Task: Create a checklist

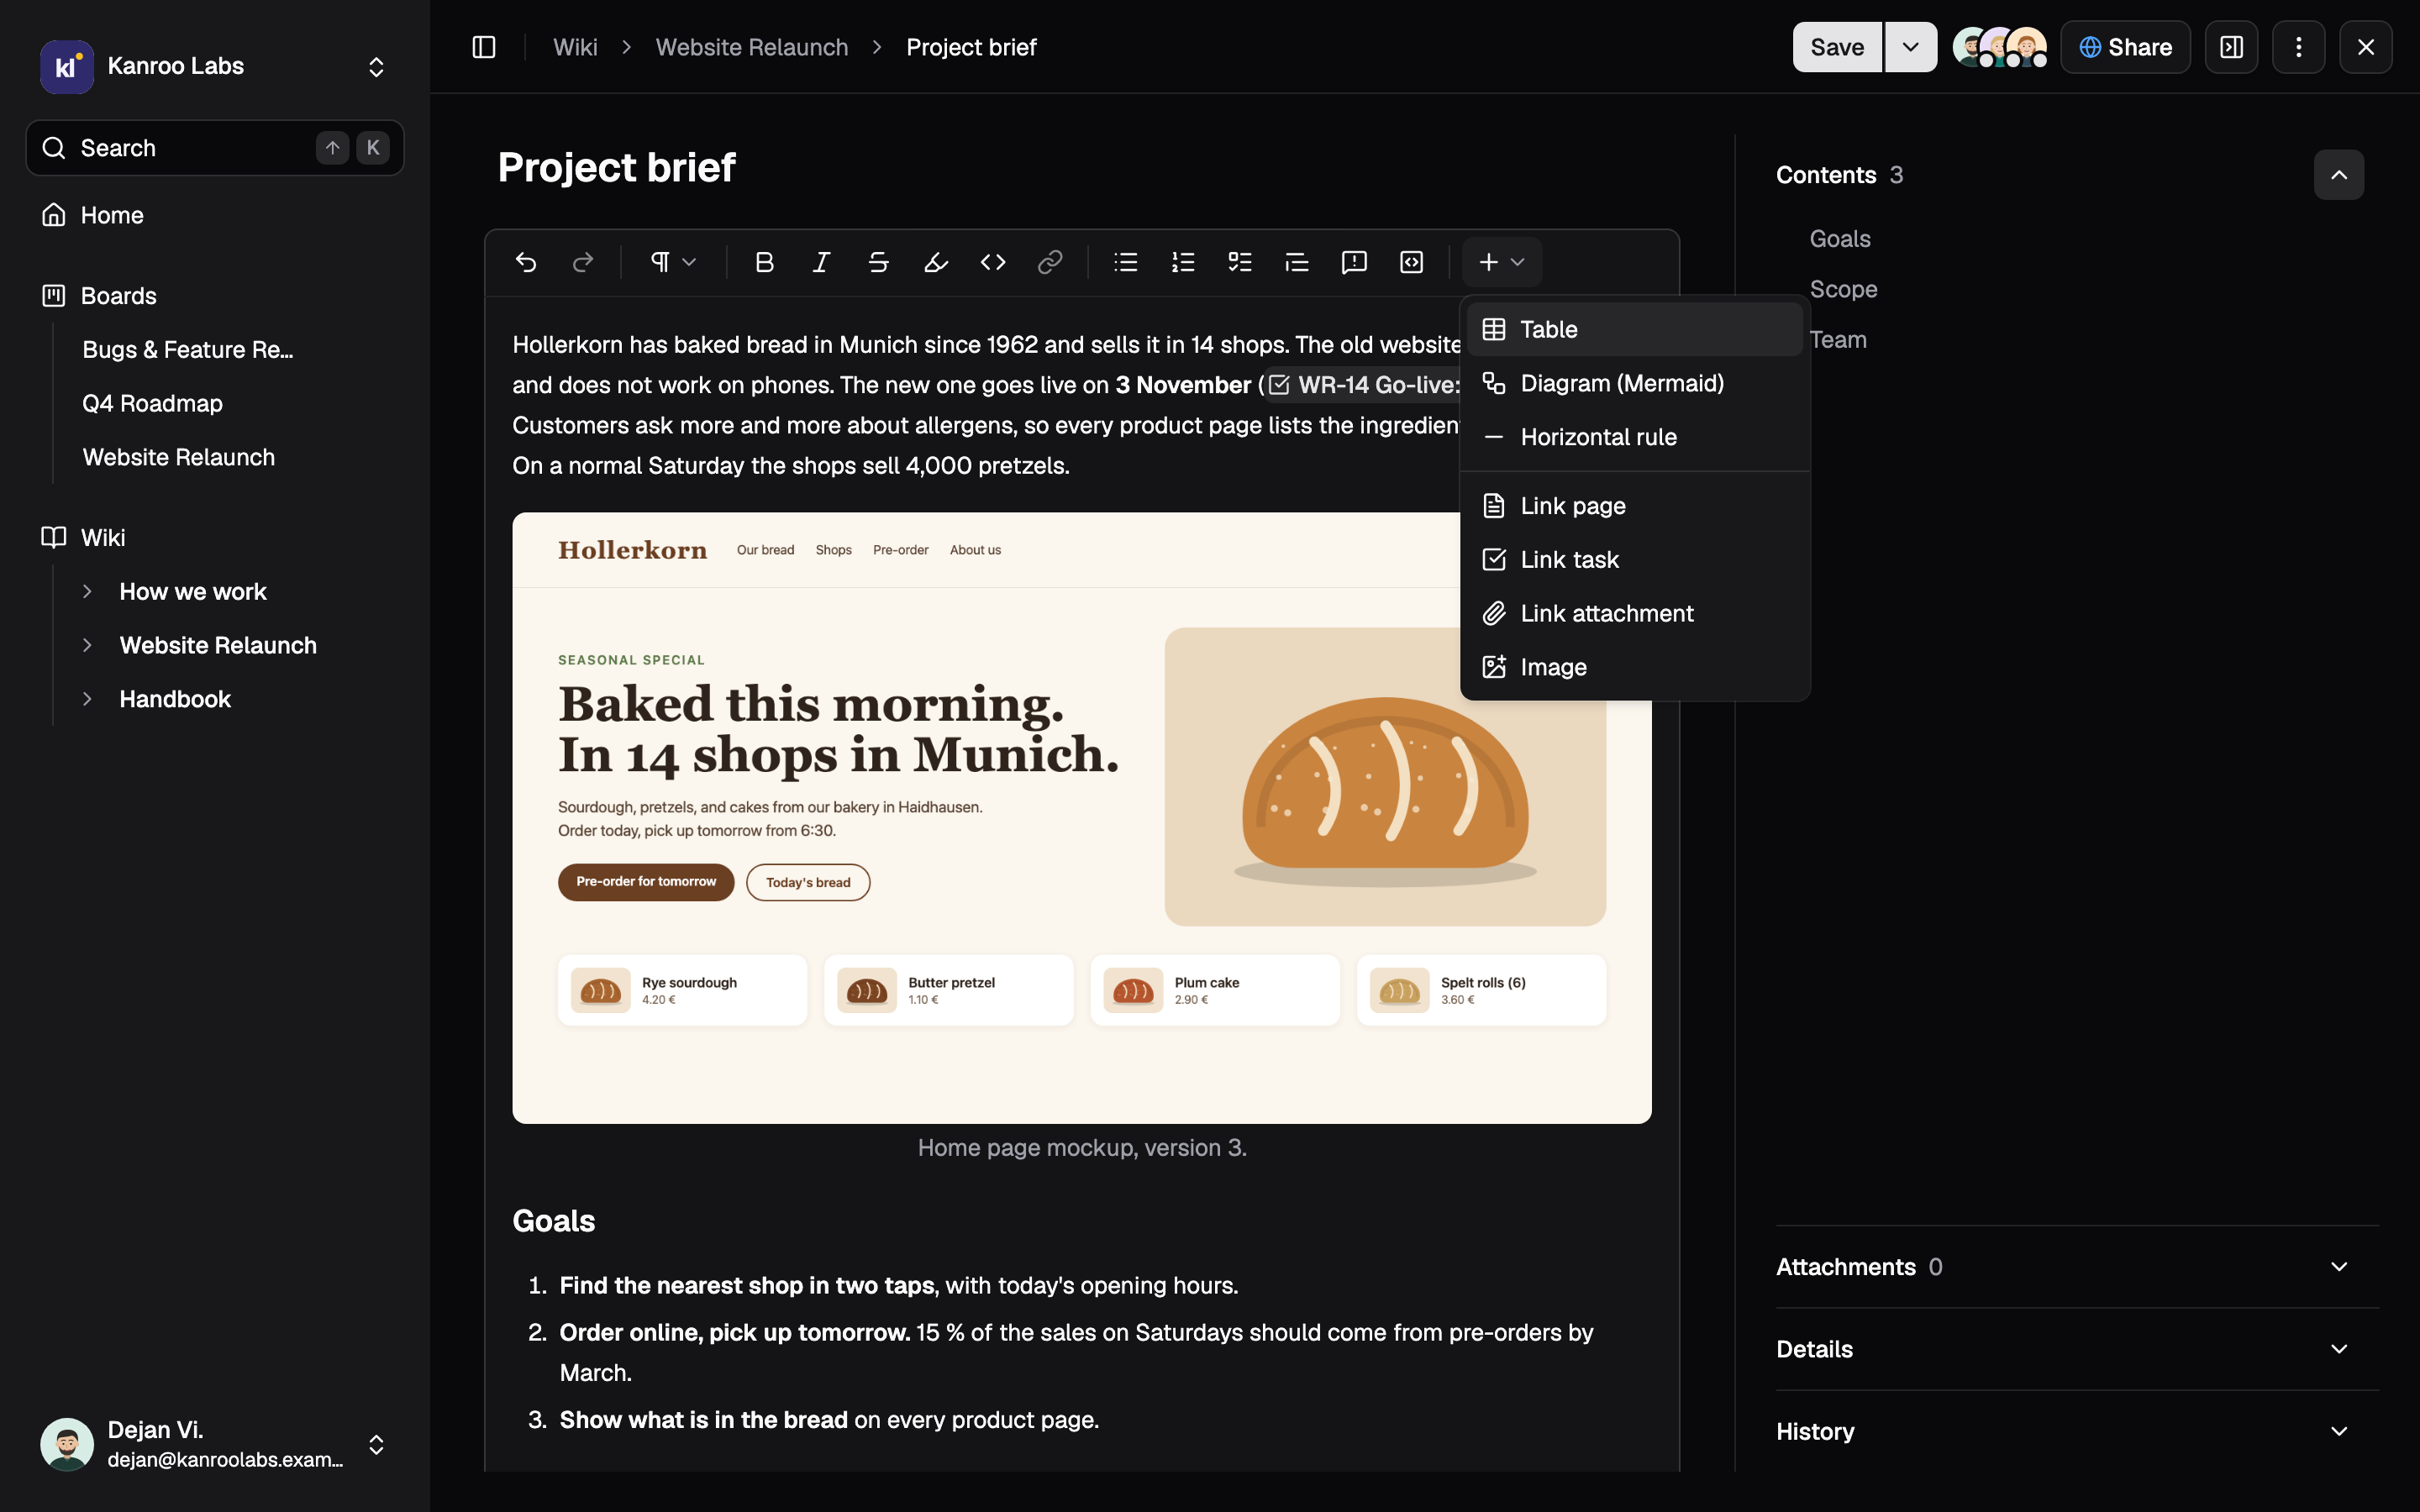Action: coord(1240,262)
